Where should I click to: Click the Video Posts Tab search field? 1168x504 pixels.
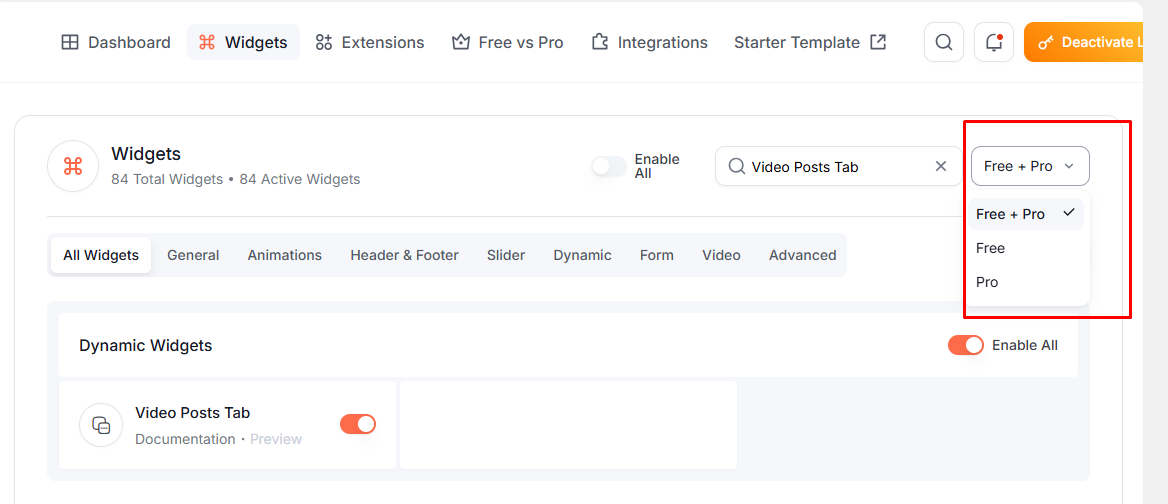click(839, 166)
